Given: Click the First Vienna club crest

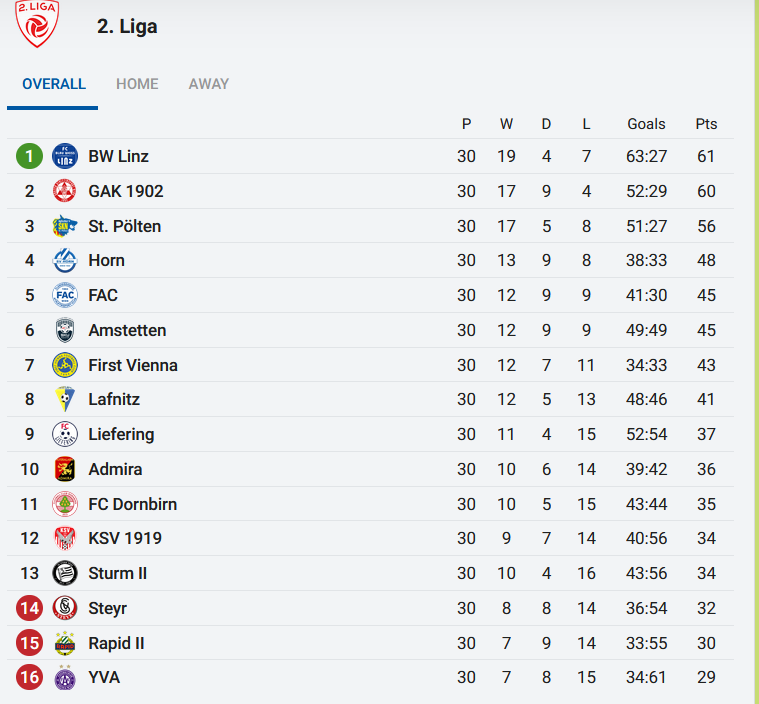Looking at the screenshot, I should [x=65, y=365].
